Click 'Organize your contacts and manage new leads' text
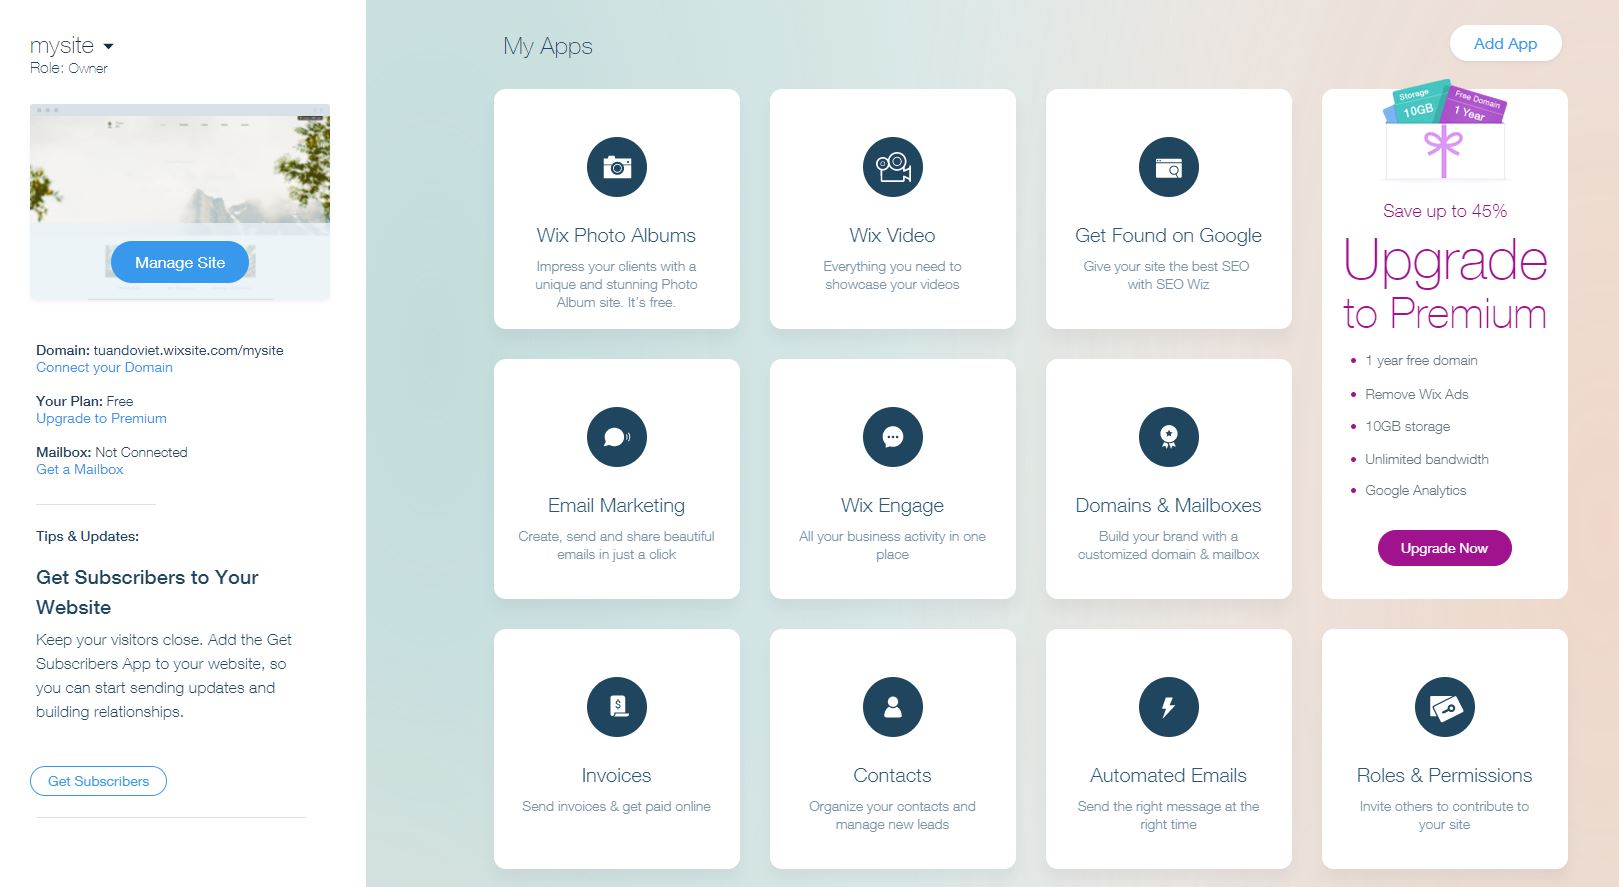 892,815
